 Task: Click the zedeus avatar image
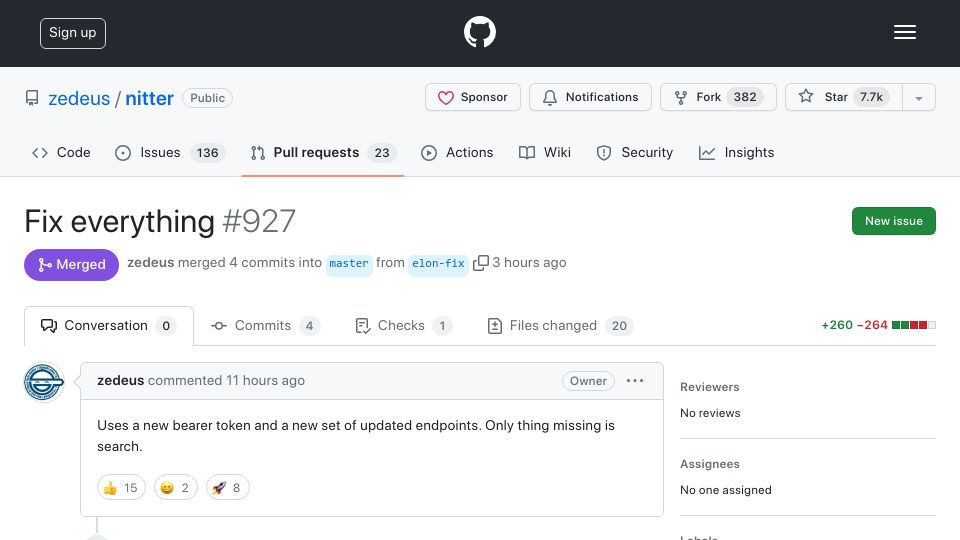point(43,381)
